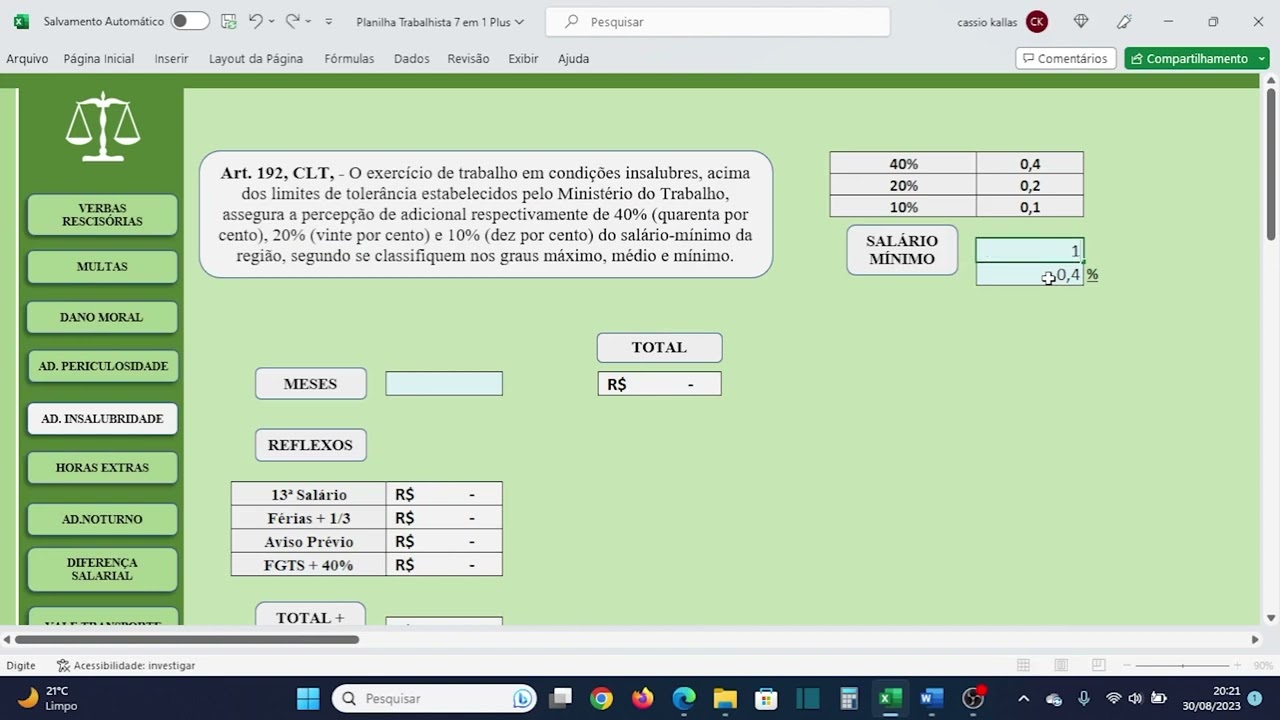This screenshot has height=720, width=1280.
Task: Select the AD. INSALUBRIDADE button
Action: click(102, 419)
